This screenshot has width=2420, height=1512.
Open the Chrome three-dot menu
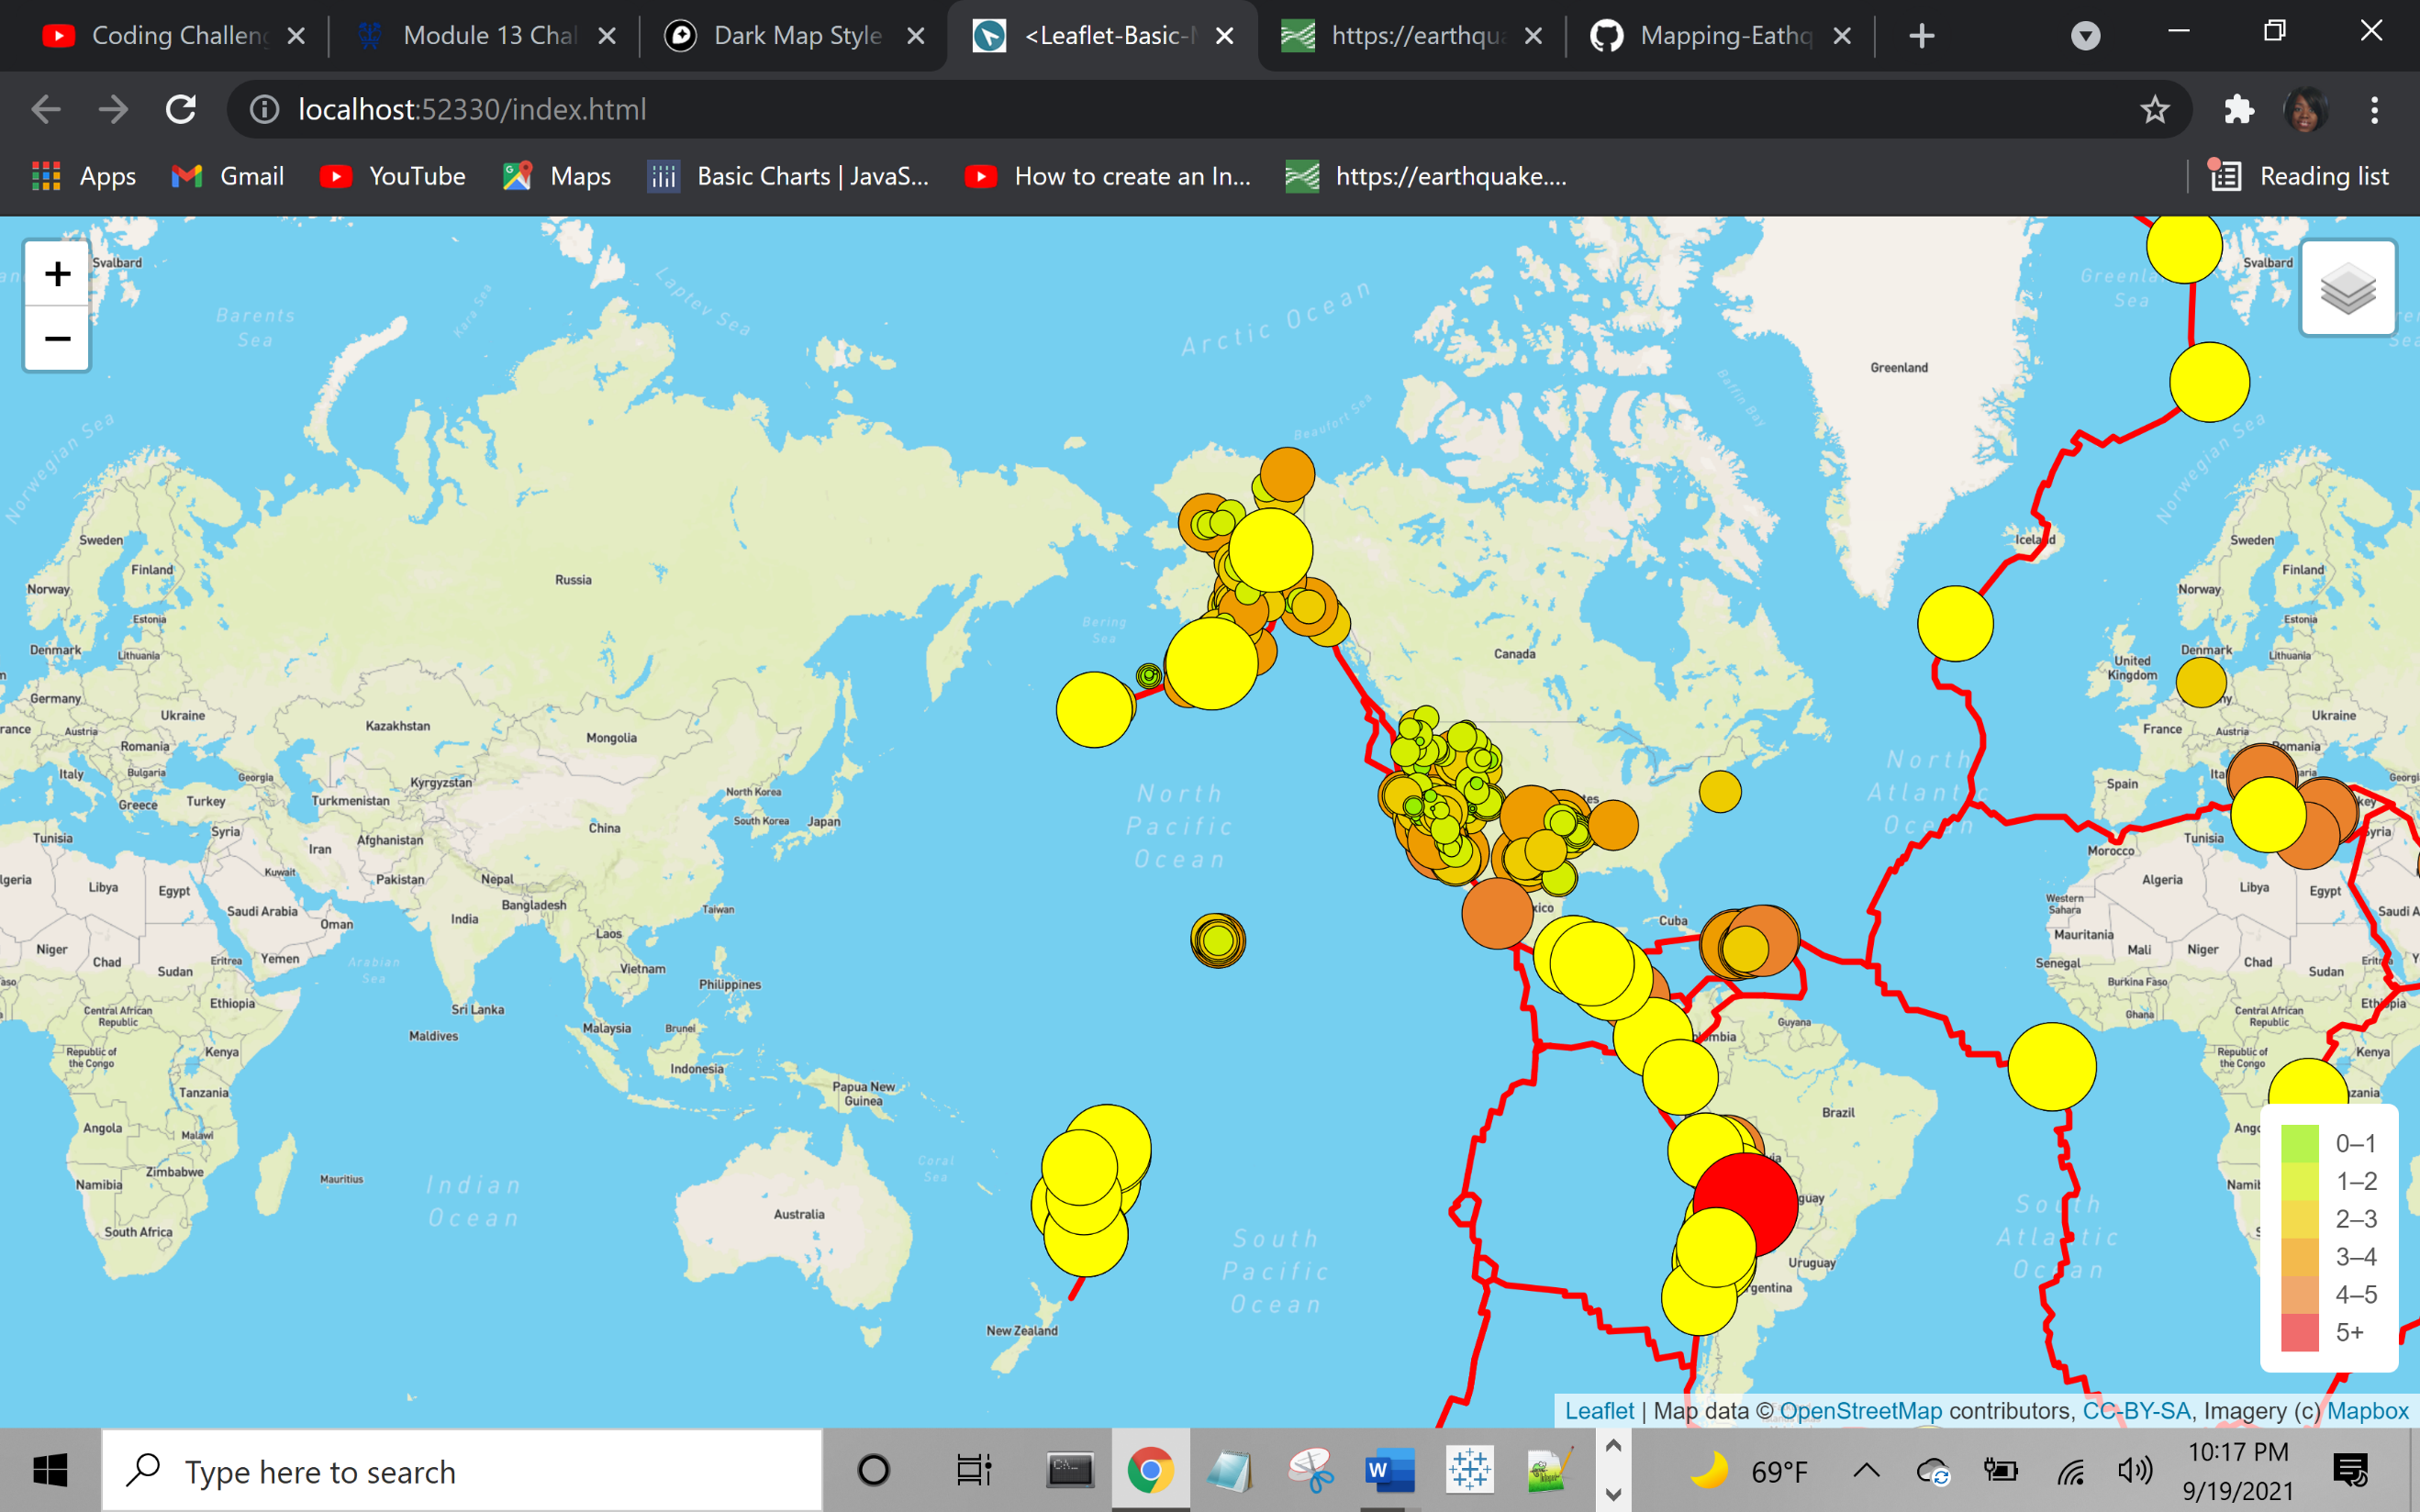click(x=2374, y=109)
